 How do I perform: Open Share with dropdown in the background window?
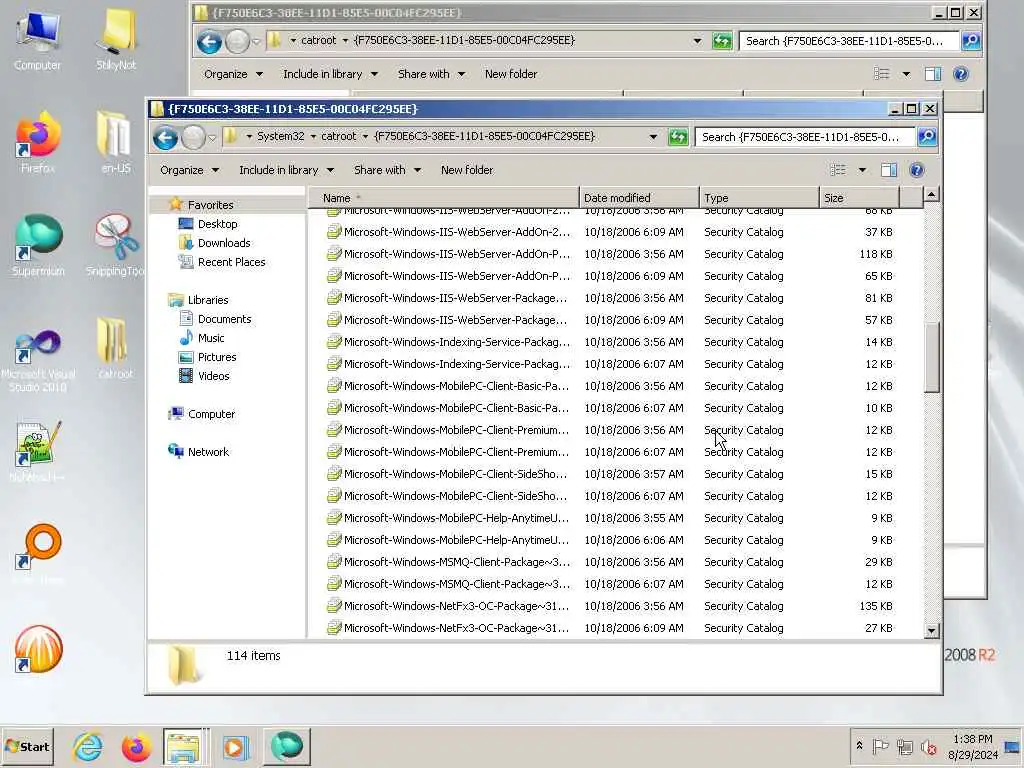(431, 74)
